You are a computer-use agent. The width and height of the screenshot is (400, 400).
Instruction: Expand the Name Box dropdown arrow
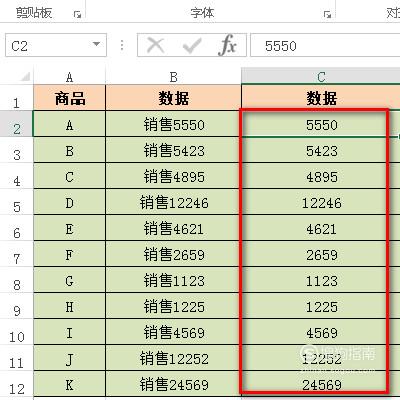coord(97,44)
